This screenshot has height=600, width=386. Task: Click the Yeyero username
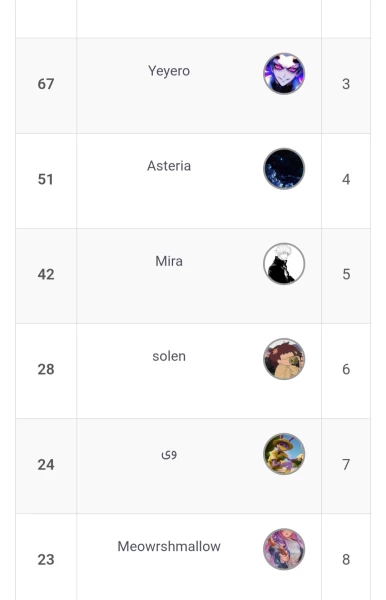(169, 71)
